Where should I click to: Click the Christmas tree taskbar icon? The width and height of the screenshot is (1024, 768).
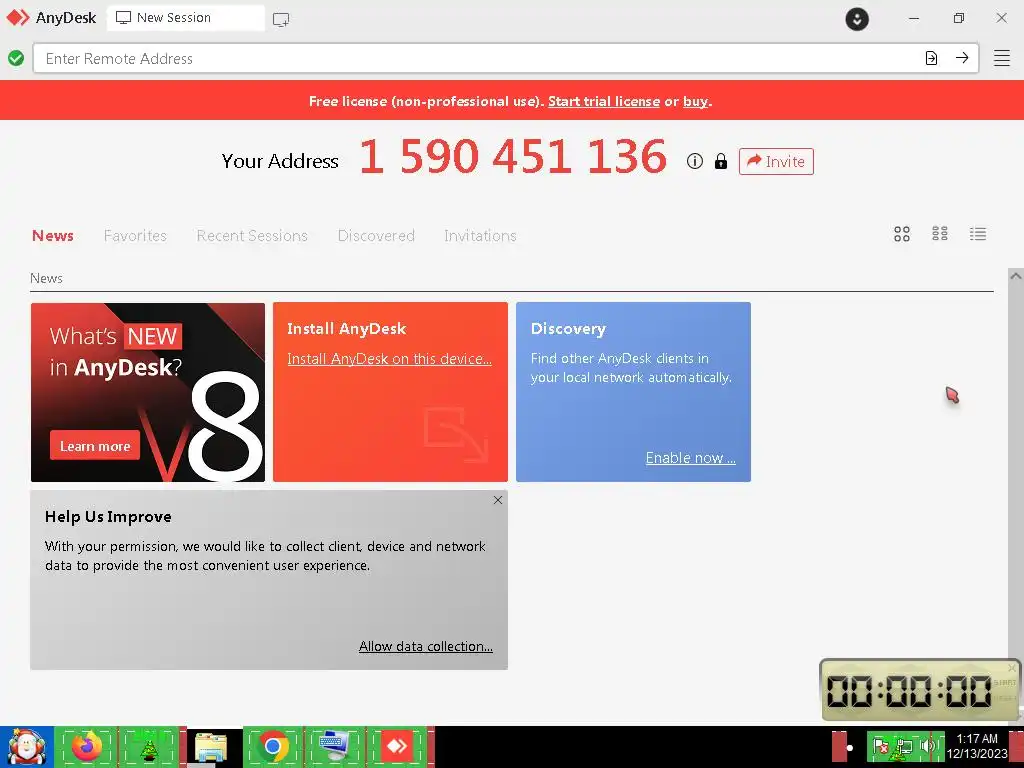pyautogui.click(x=150, y=747)
